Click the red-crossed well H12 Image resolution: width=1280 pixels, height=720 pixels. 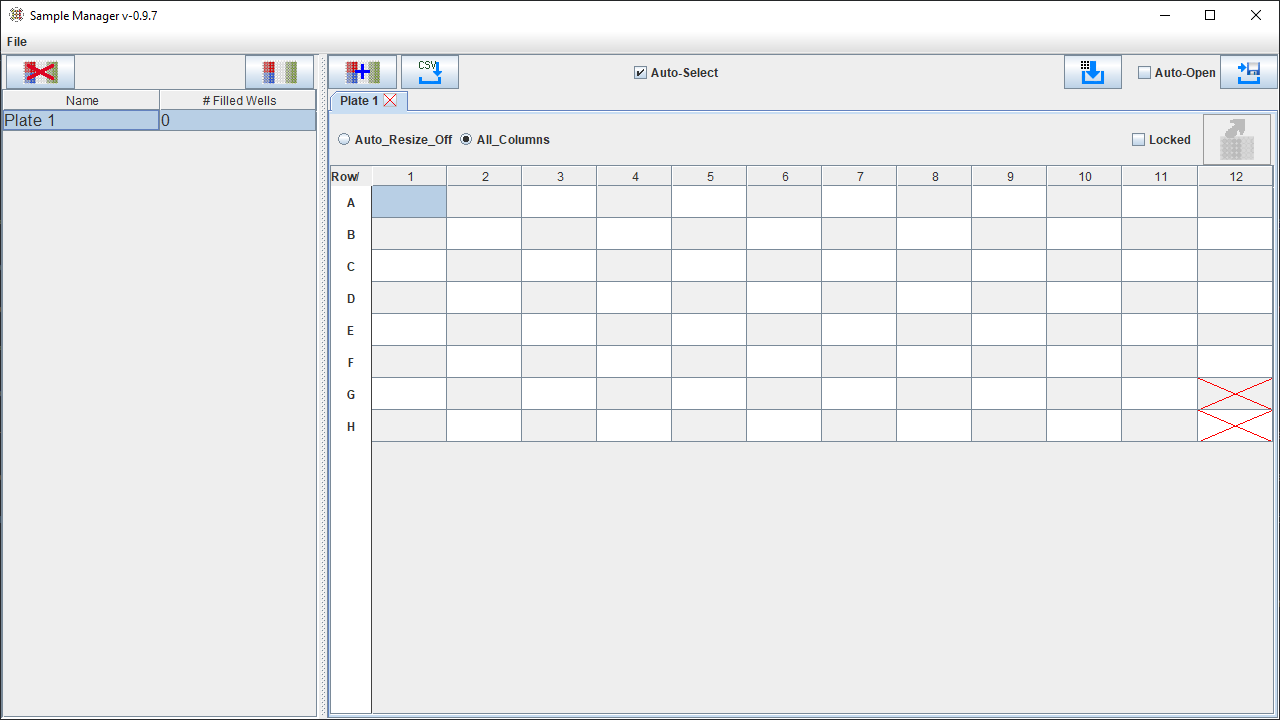point(1235,426)
